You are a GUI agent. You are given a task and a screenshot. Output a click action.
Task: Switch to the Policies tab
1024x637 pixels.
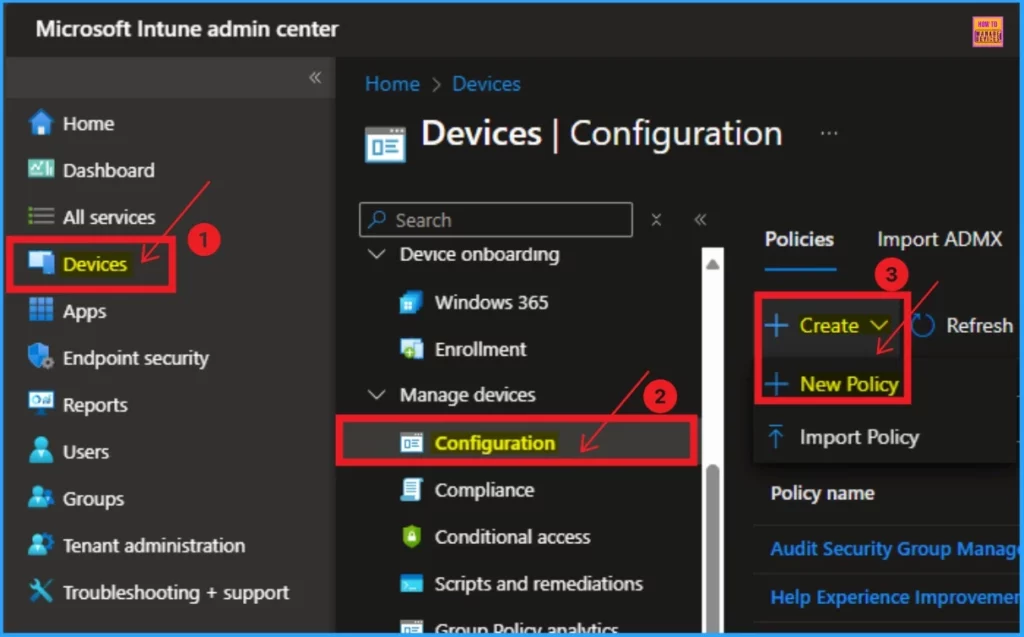point(799,239)
